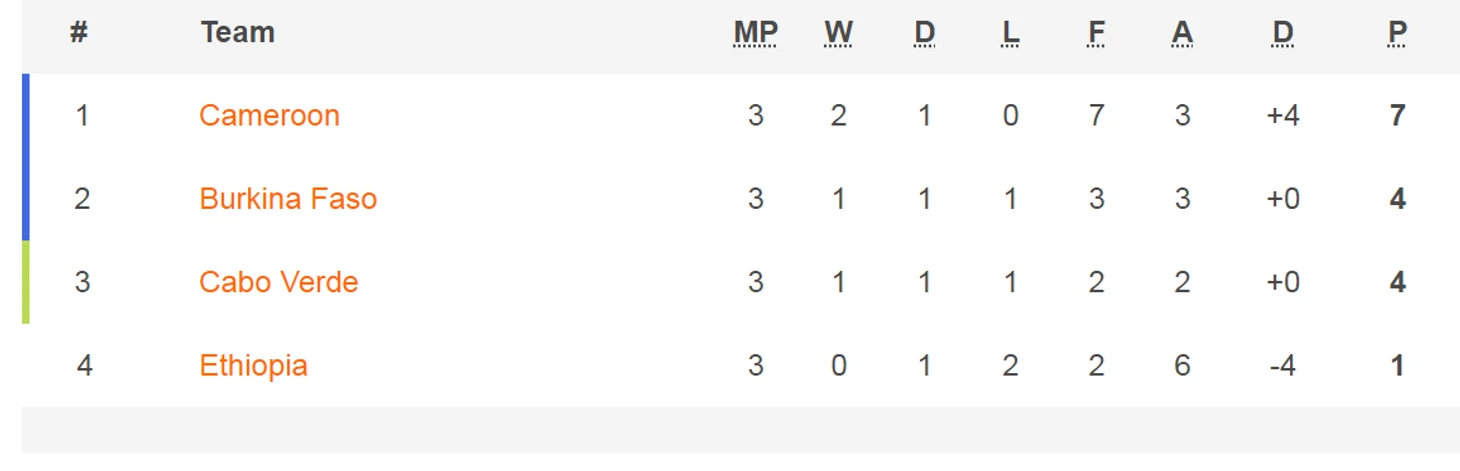
Task: Click Ethiopia's rank number 4
Action: [x=84, y=366]
